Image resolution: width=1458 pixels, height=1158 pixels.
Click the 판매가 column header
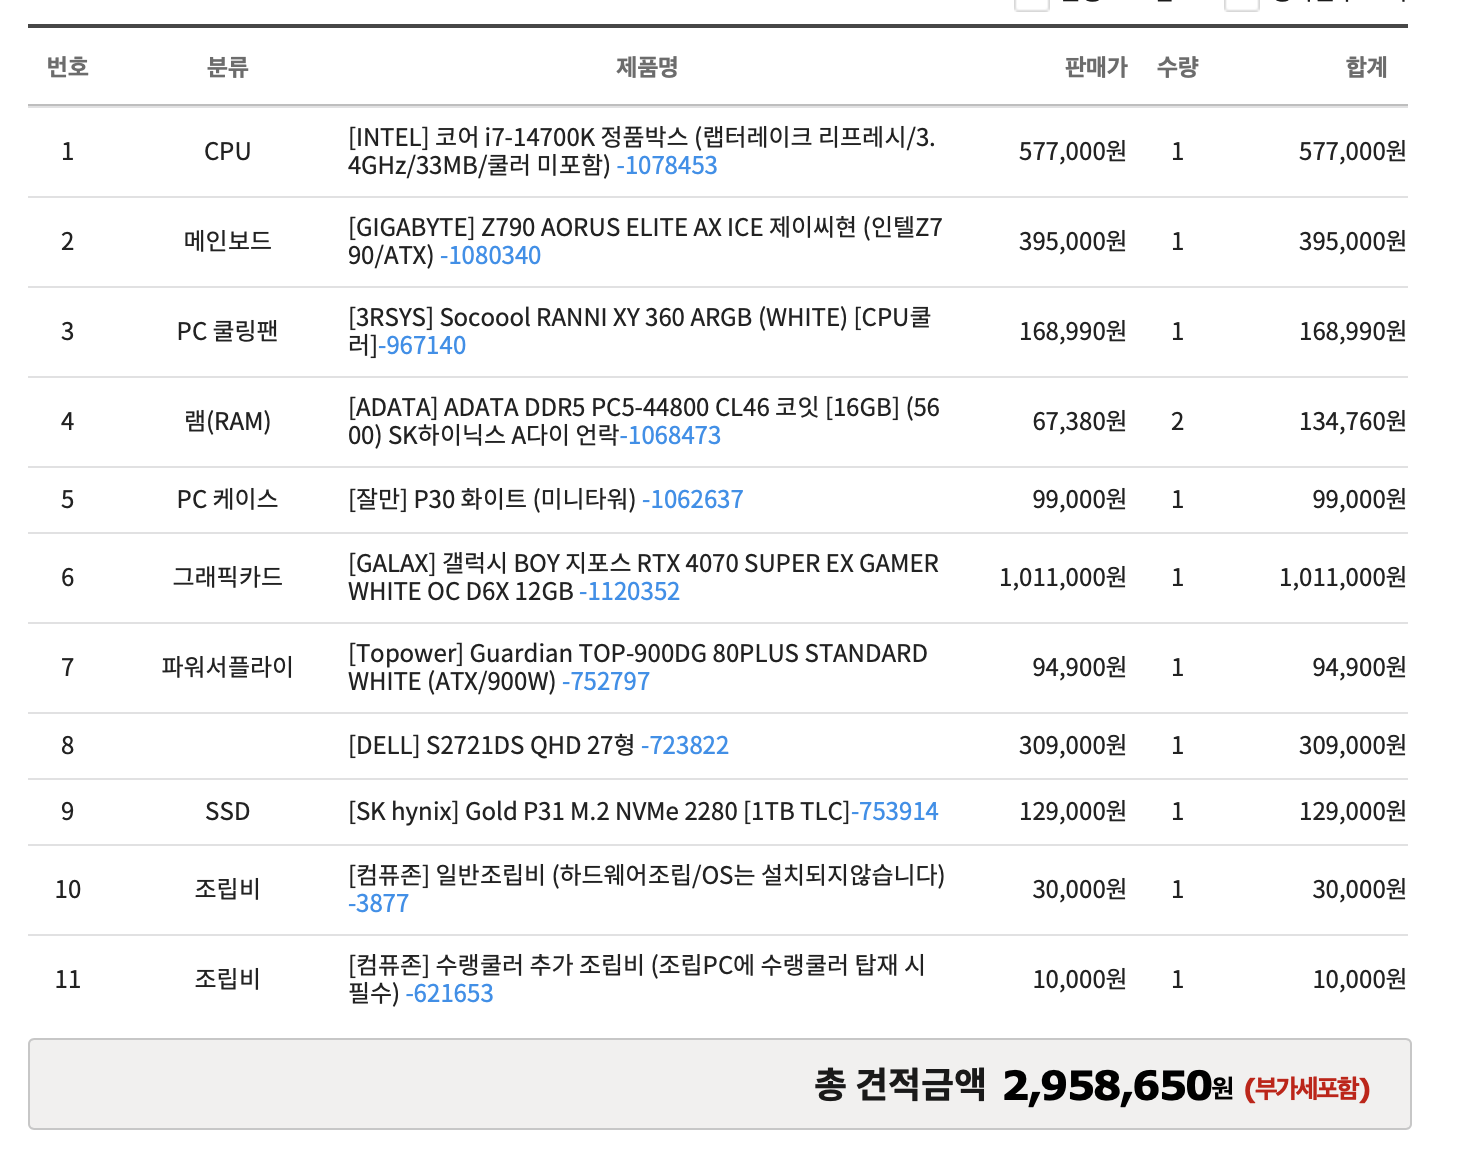[1096, 67]
